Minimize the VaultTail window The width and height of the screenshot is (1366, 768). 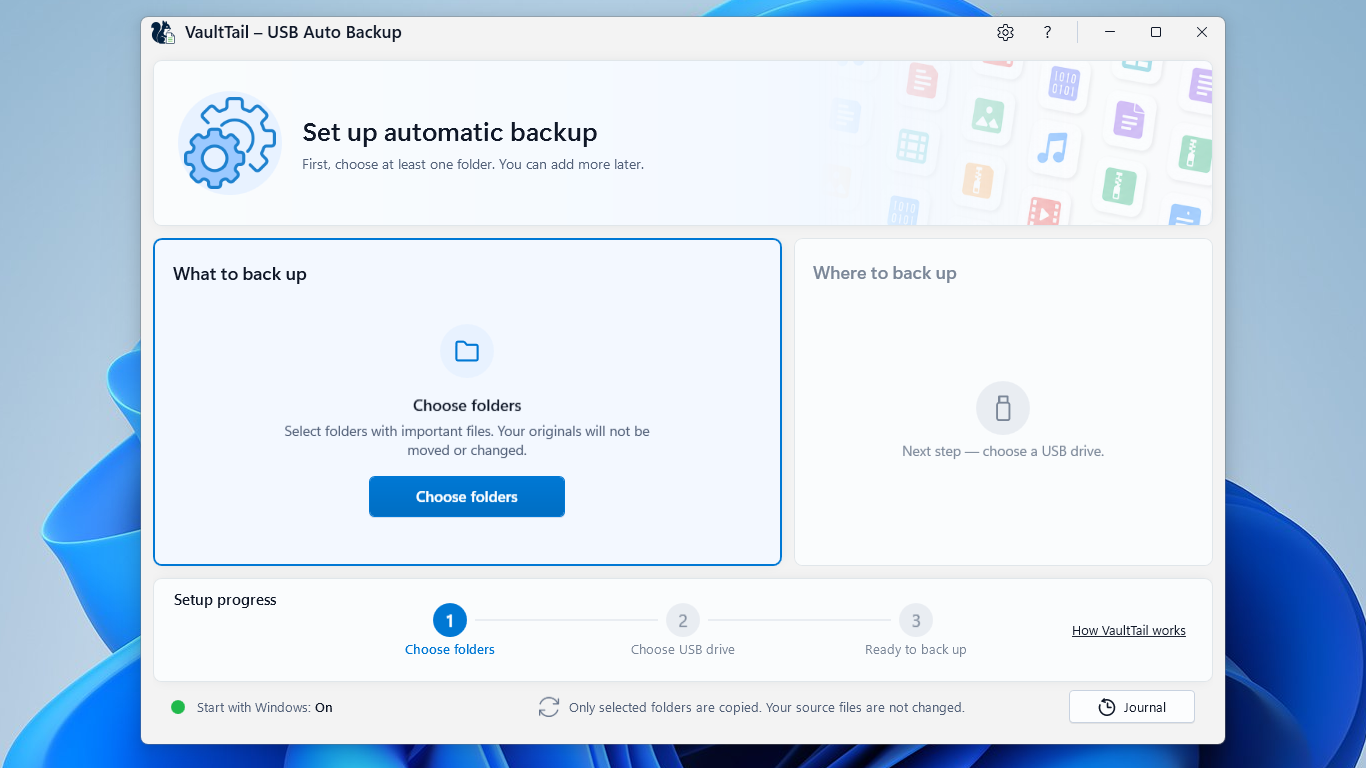(x=1110, y=32)
